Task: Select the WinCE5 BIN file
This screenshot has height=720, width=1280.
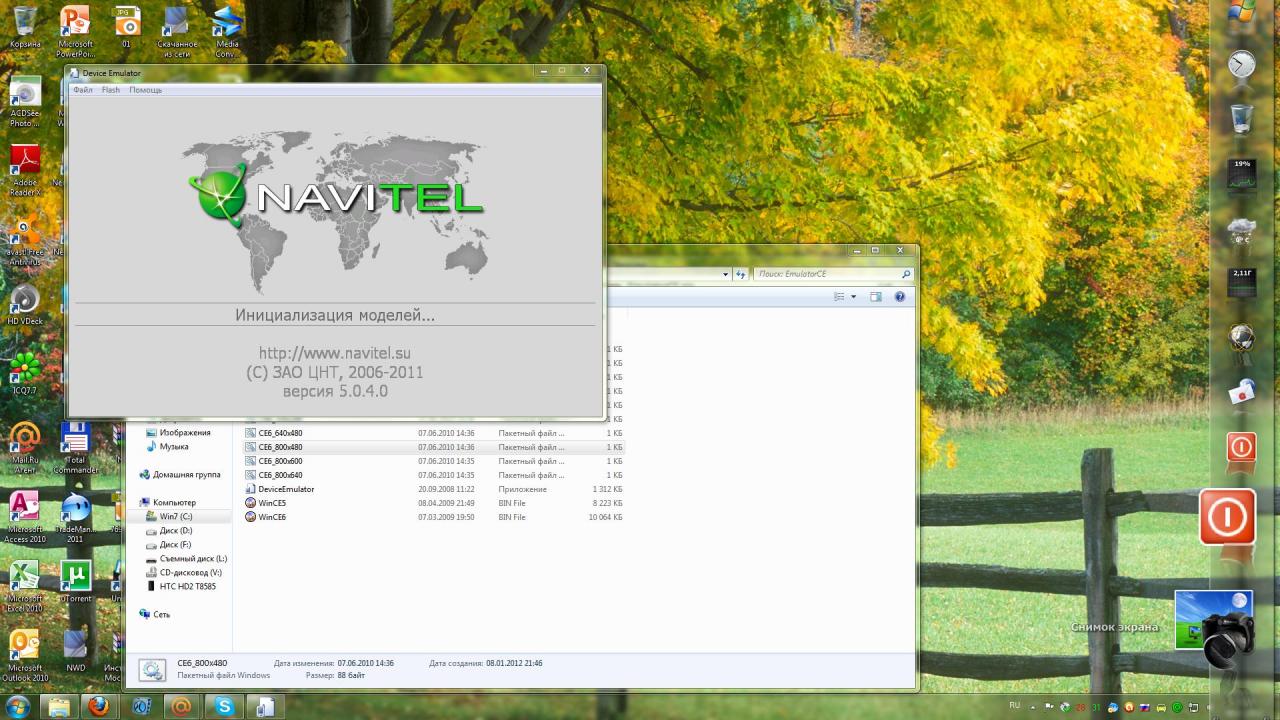Action: [x=272, y=503]
